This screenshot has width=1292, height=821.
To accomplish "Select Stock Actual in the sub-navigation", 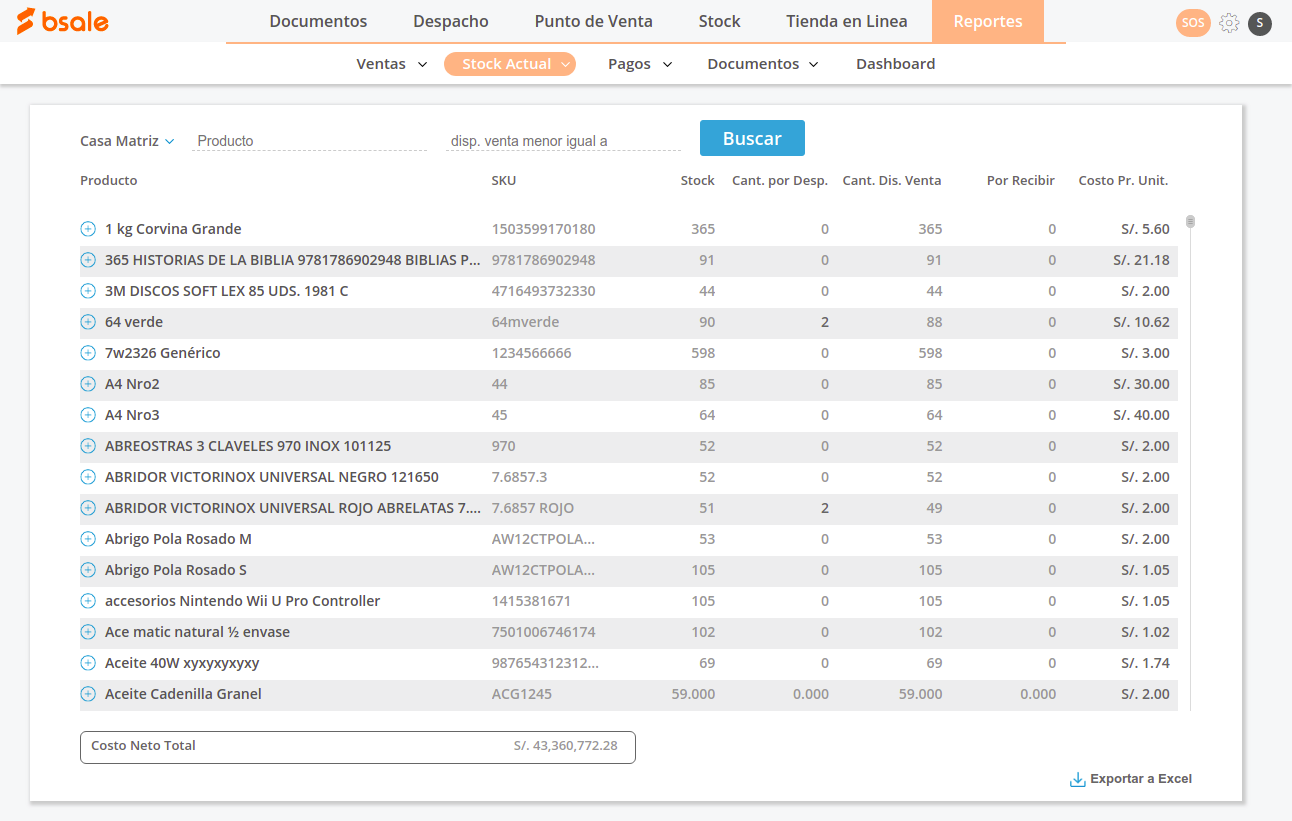I will [510, 63].
